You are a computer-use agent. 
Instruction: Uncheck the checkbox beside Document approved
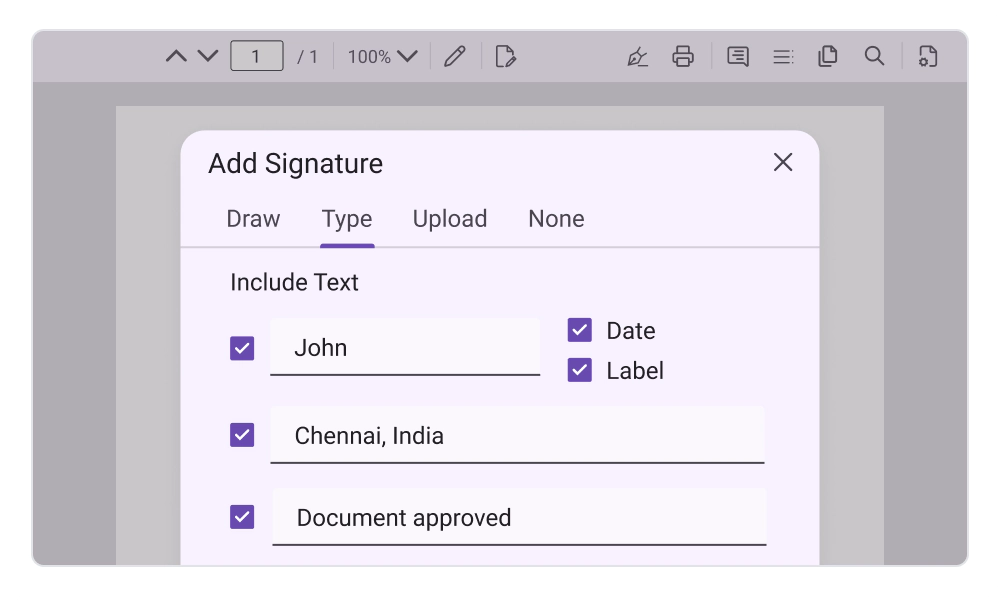(242, 517)
